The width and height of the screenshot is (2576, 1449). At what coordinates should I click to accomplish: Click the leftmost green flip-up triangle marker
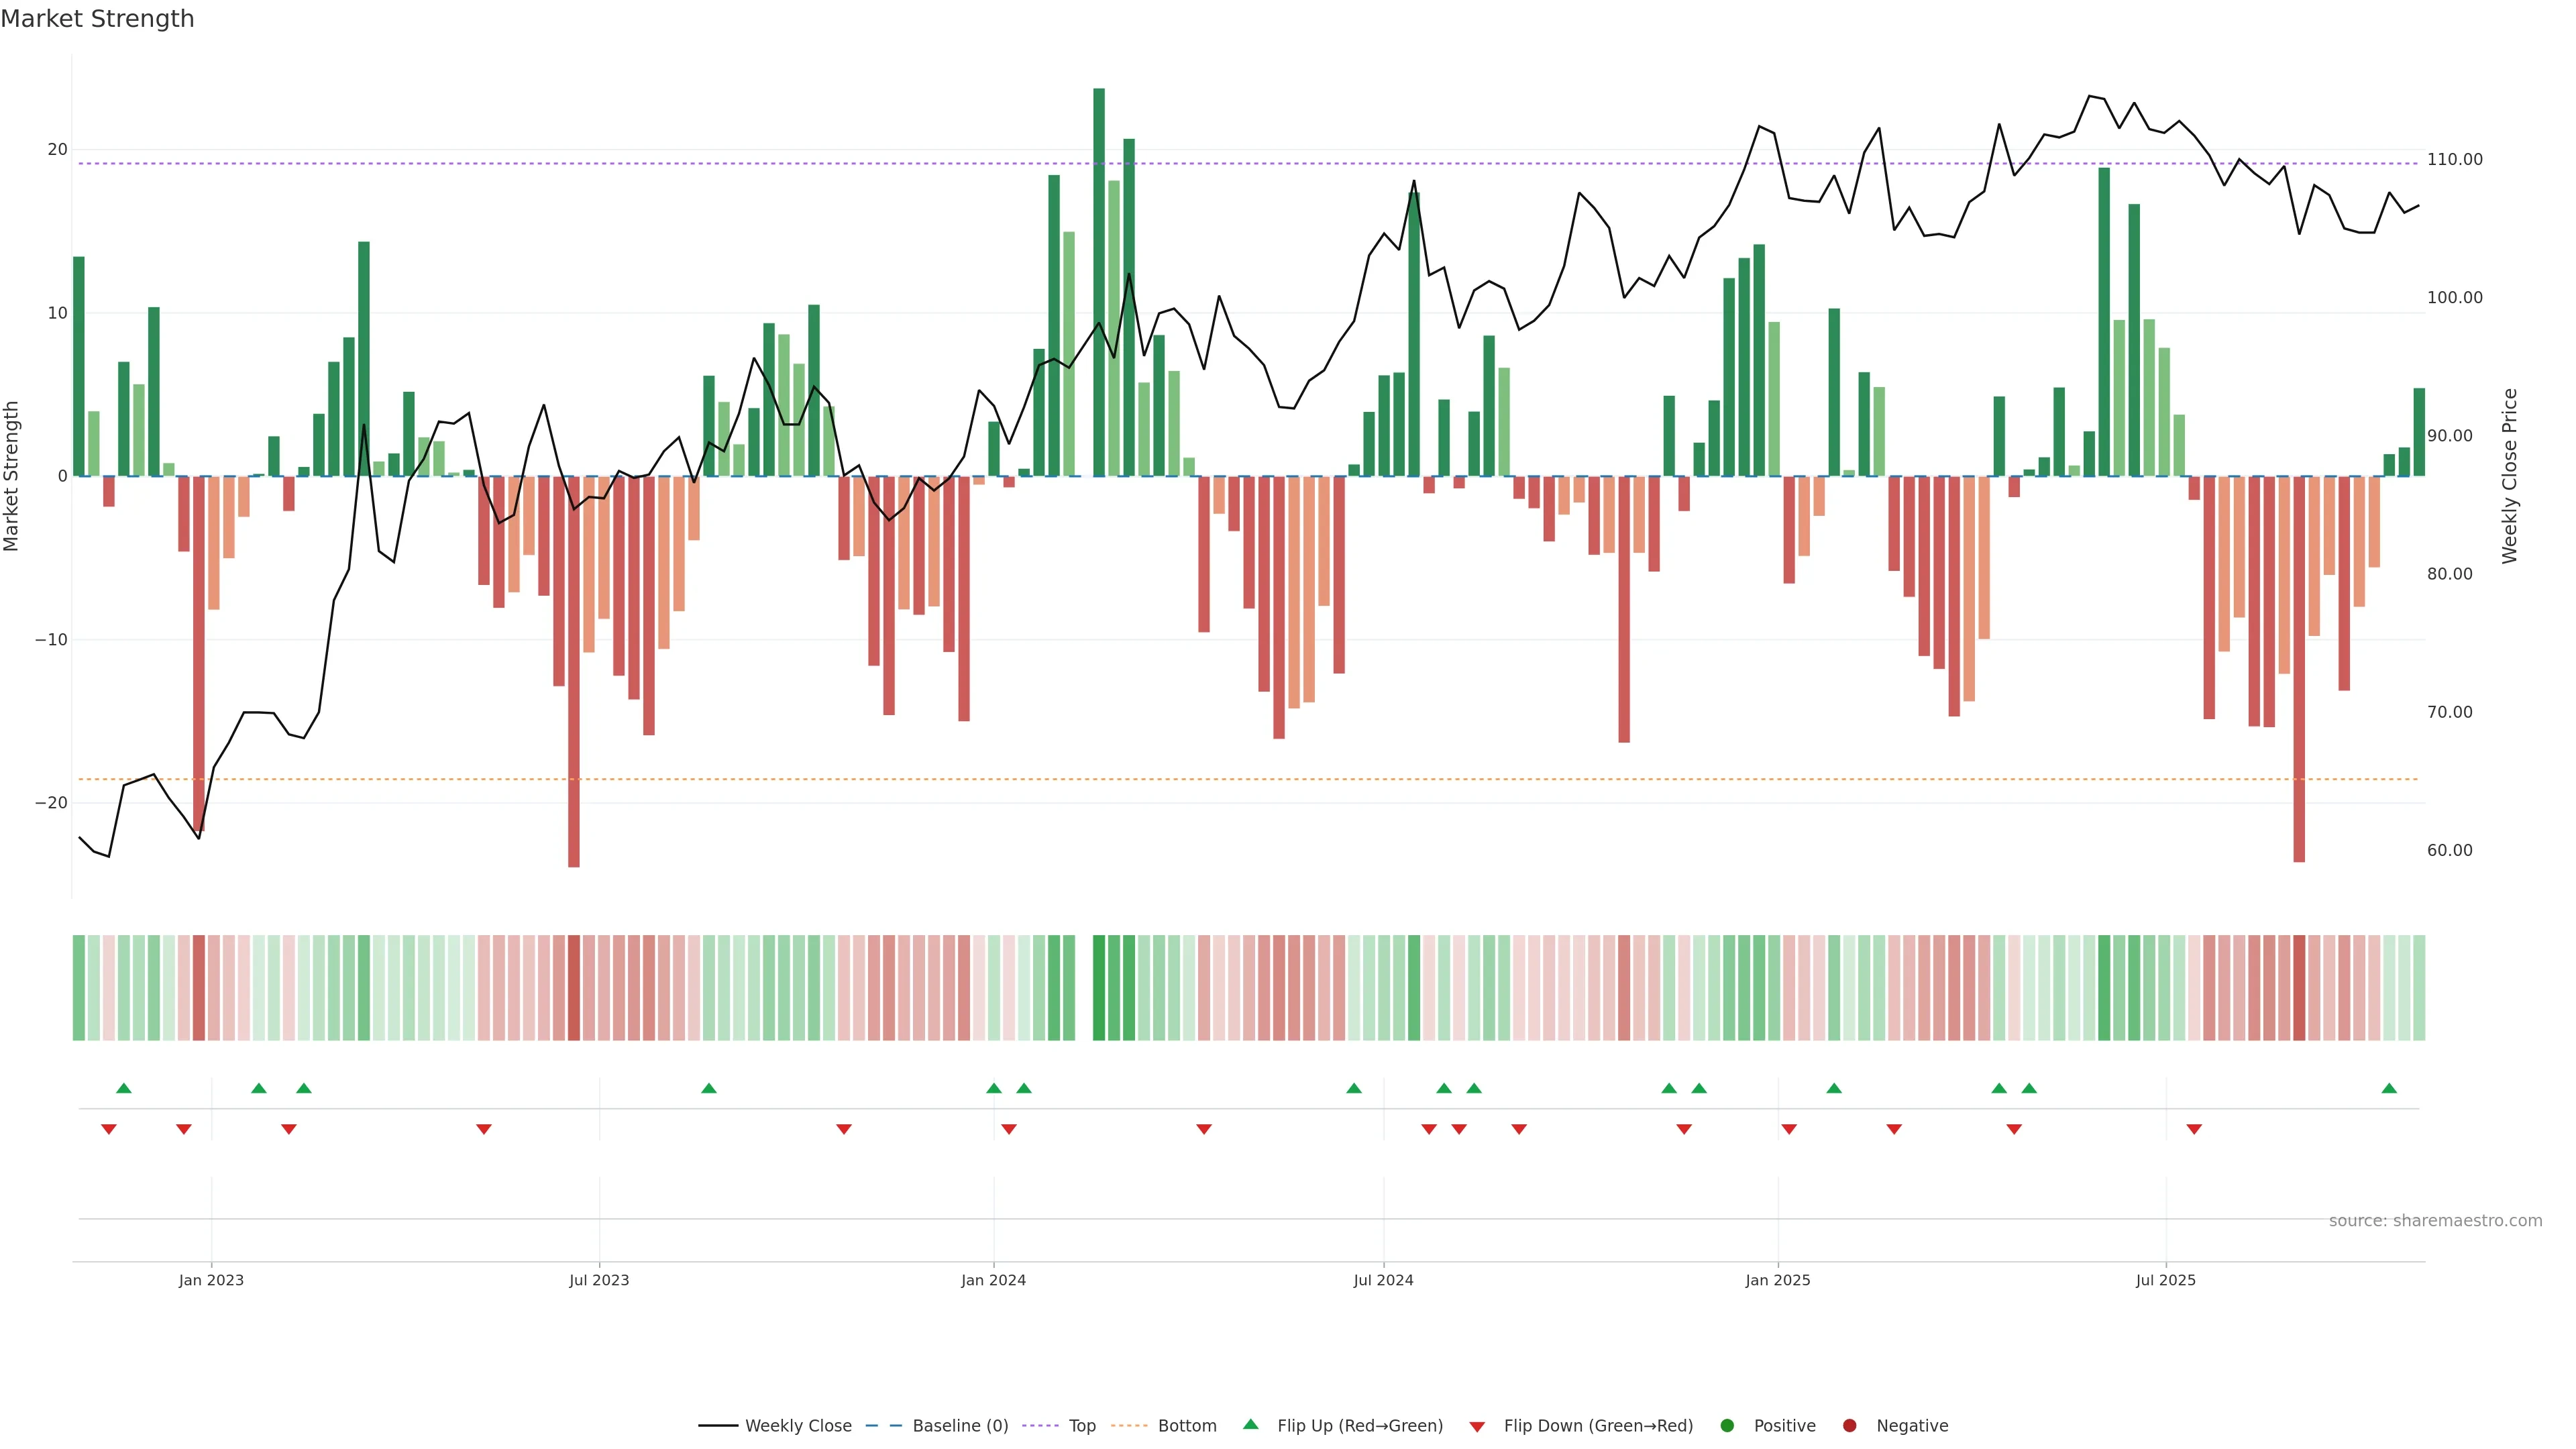click(x=124, y=1088)
